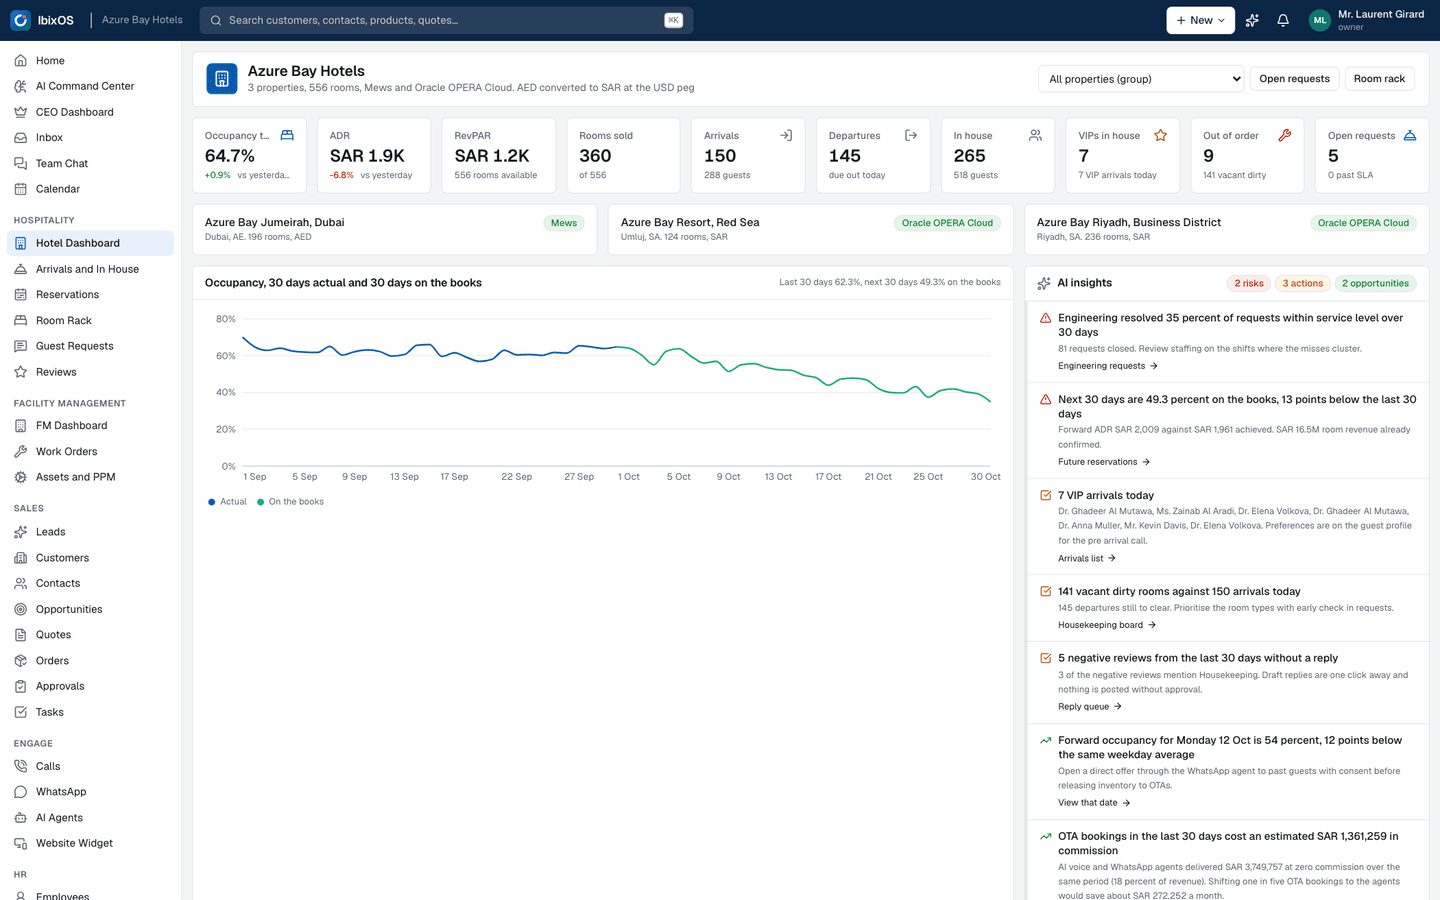Select Azure Bay Riyadh, Business District card
1440x900 pixels.
[1226, 229]
